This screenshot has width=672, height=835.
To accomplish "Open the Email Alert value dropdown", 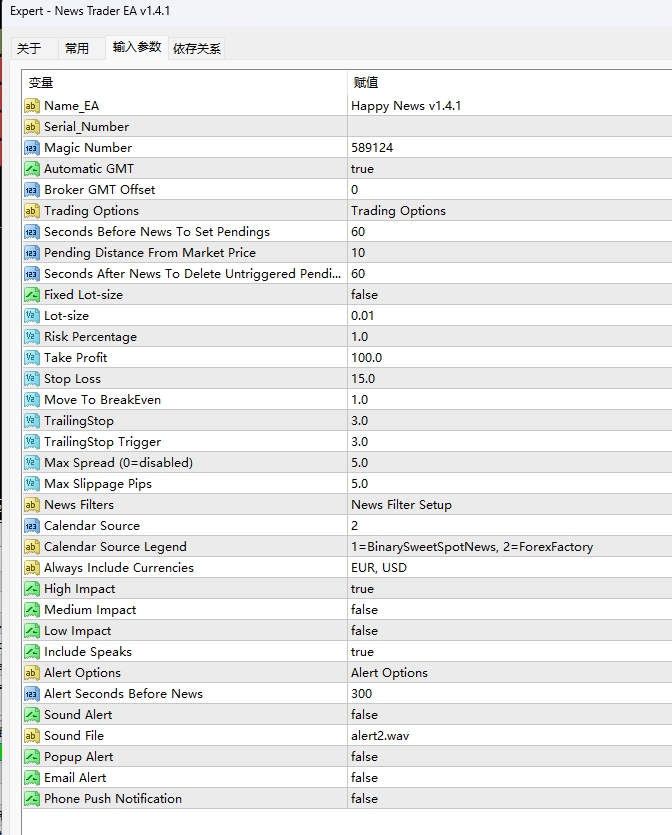I will pos(450,777).
